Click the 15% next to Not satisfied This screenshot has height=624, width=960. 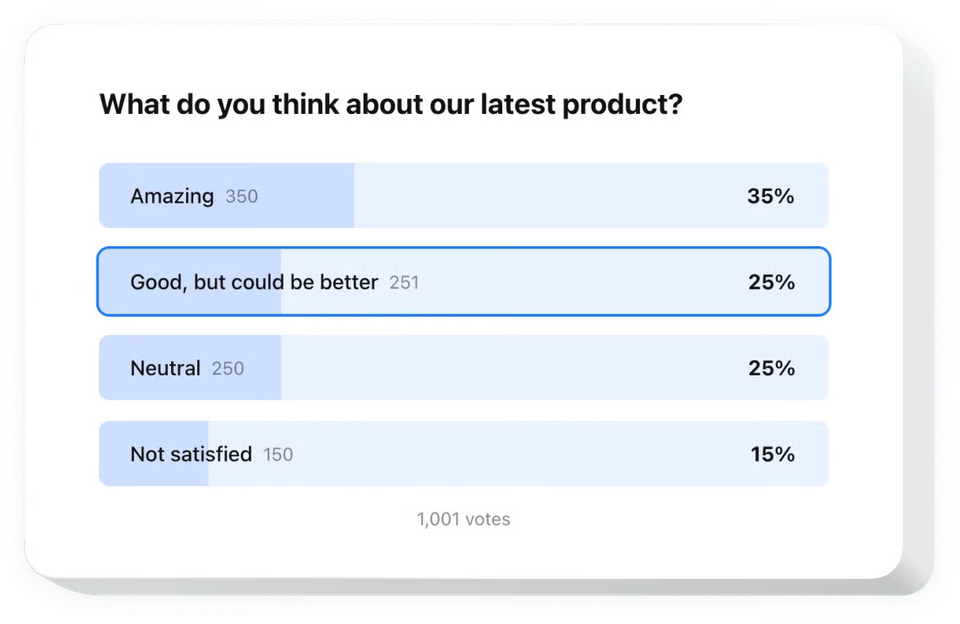(771, 454)
